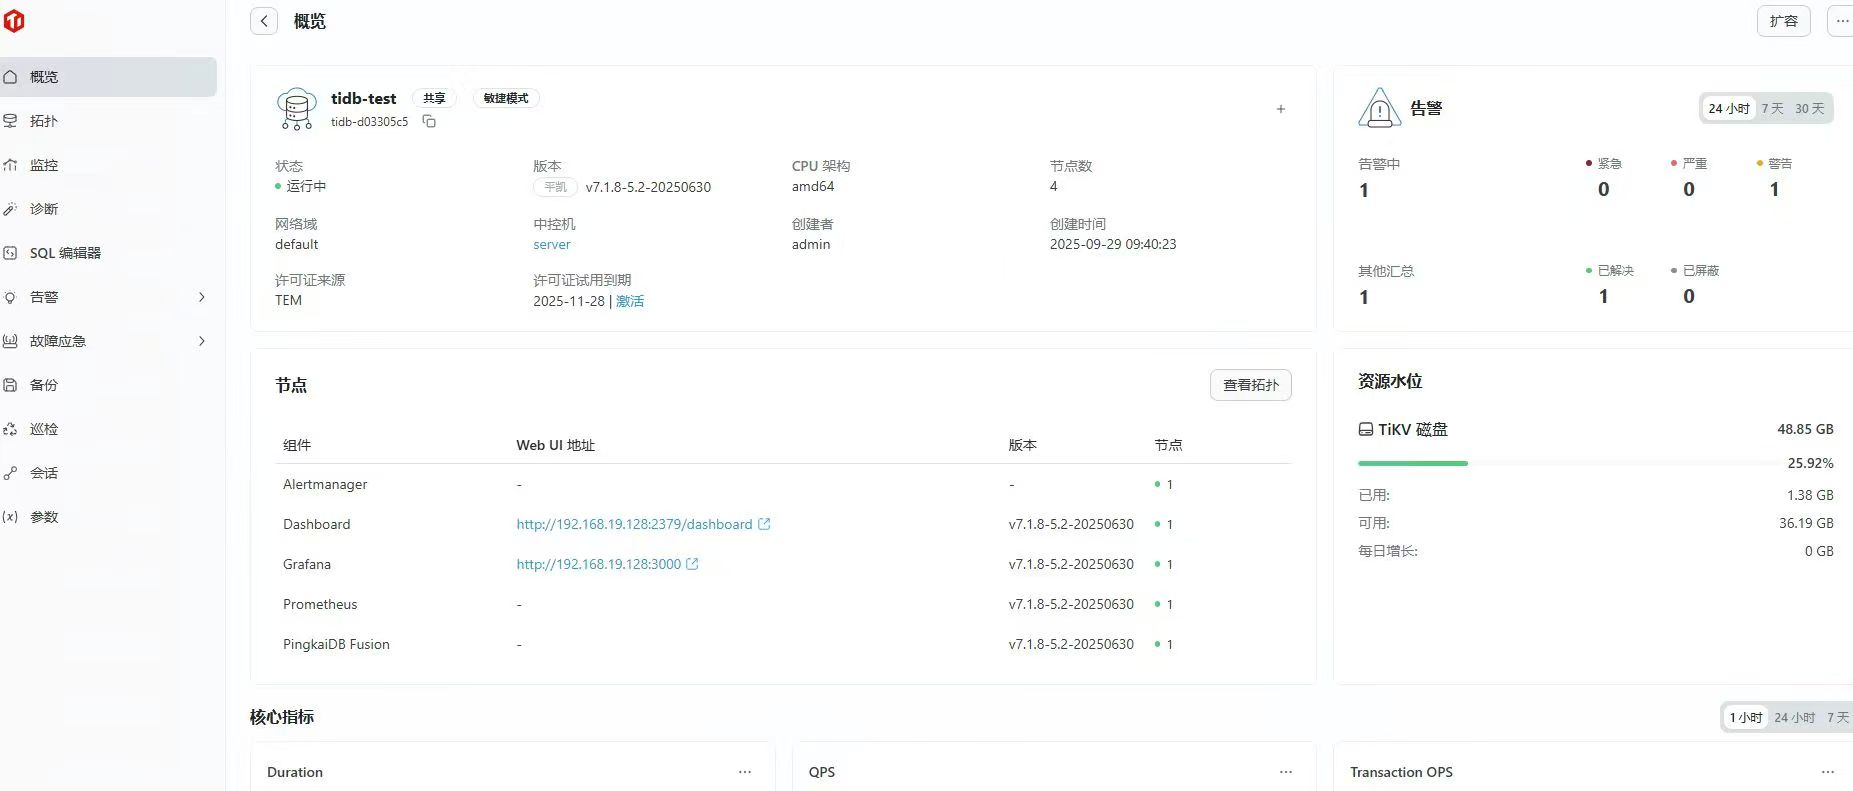Click the plus icon in cluster info card
The width and height of the screenshot is (1853, 791).
(1280, 109)
